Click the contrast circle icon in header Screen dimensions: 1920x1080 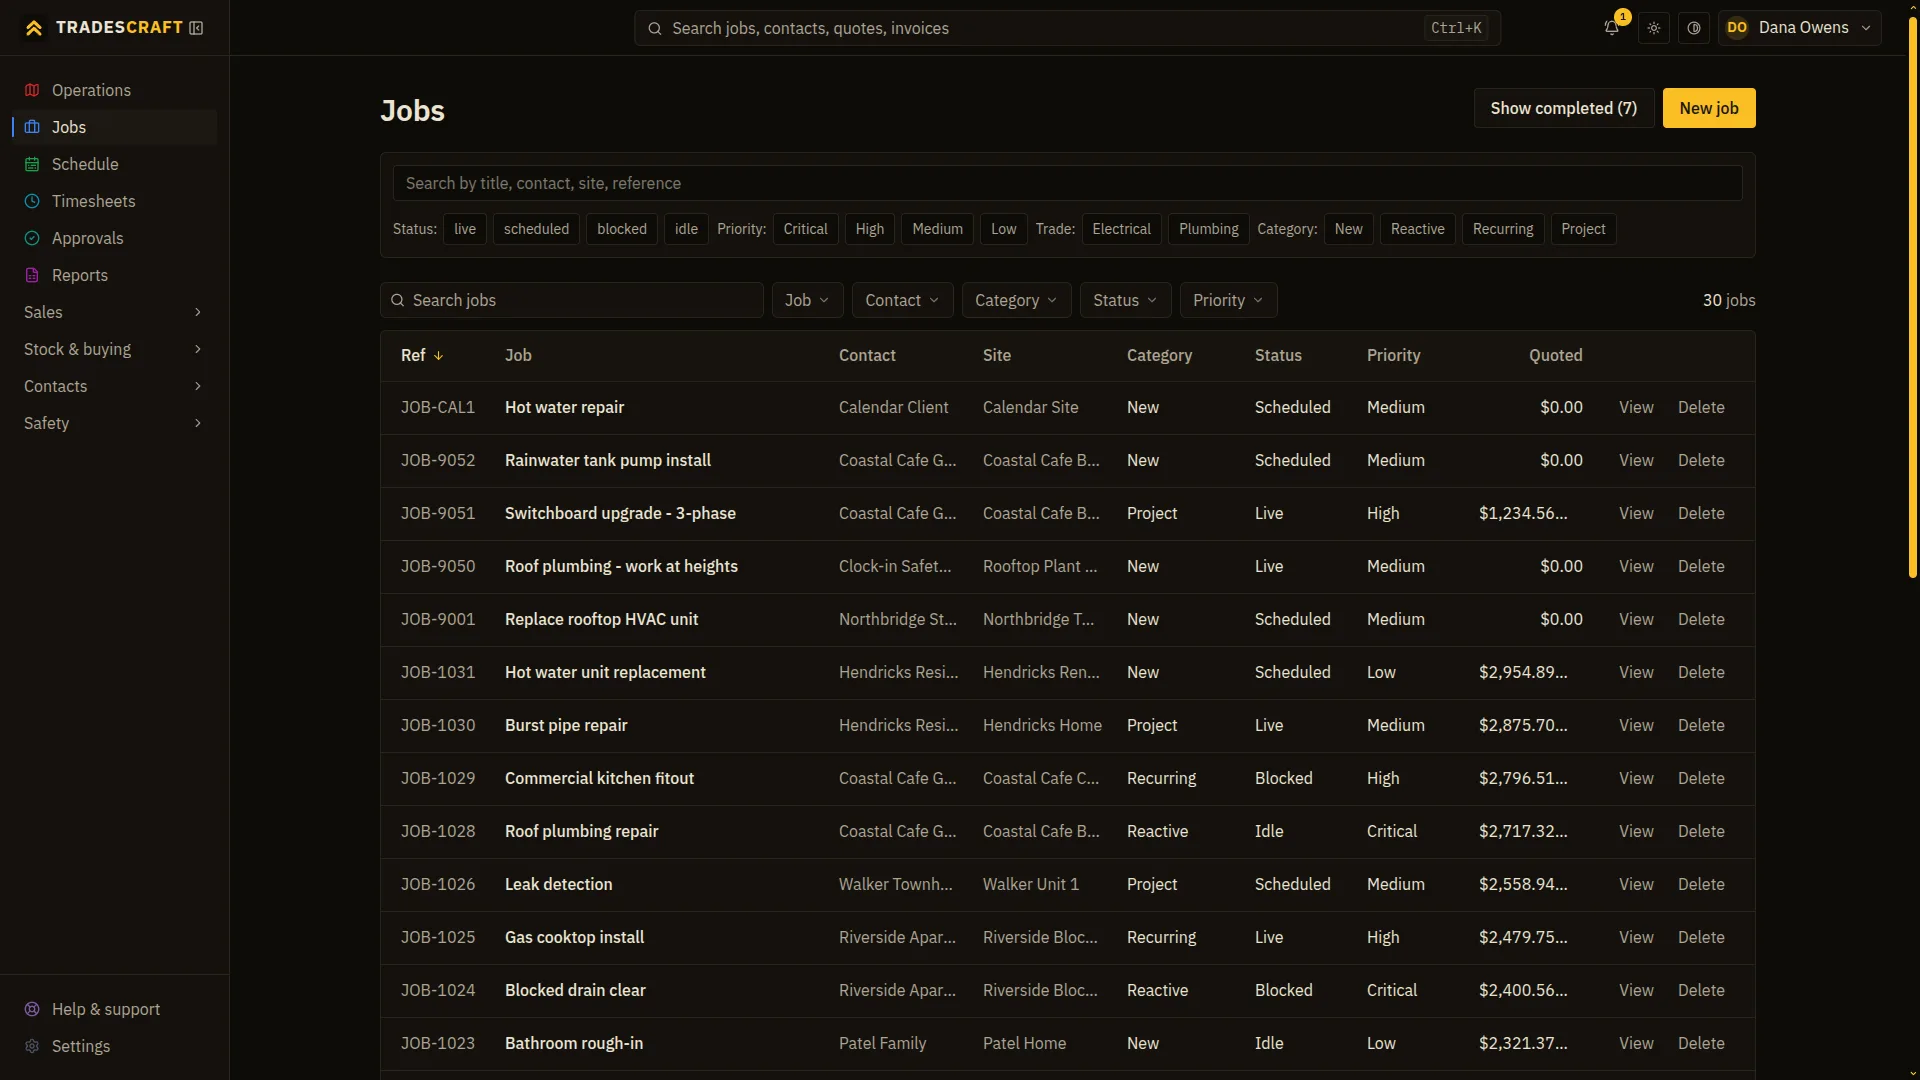point(1694,28)
